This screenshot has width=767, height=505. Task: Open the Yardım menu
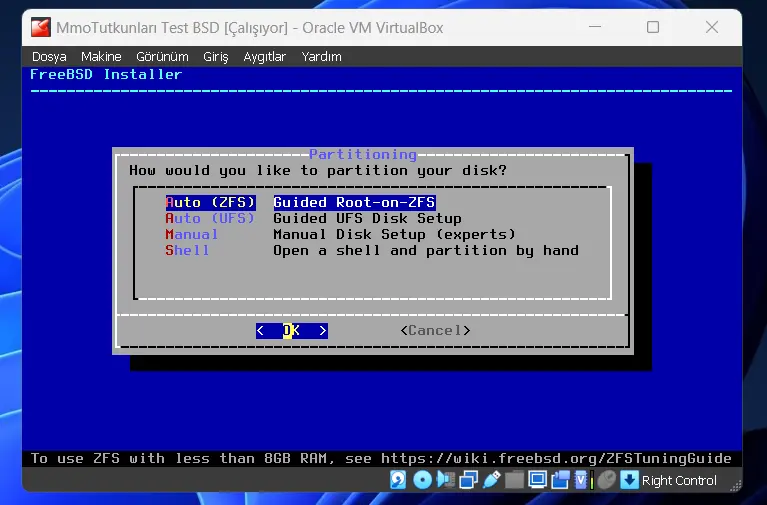tap(321, 57)
